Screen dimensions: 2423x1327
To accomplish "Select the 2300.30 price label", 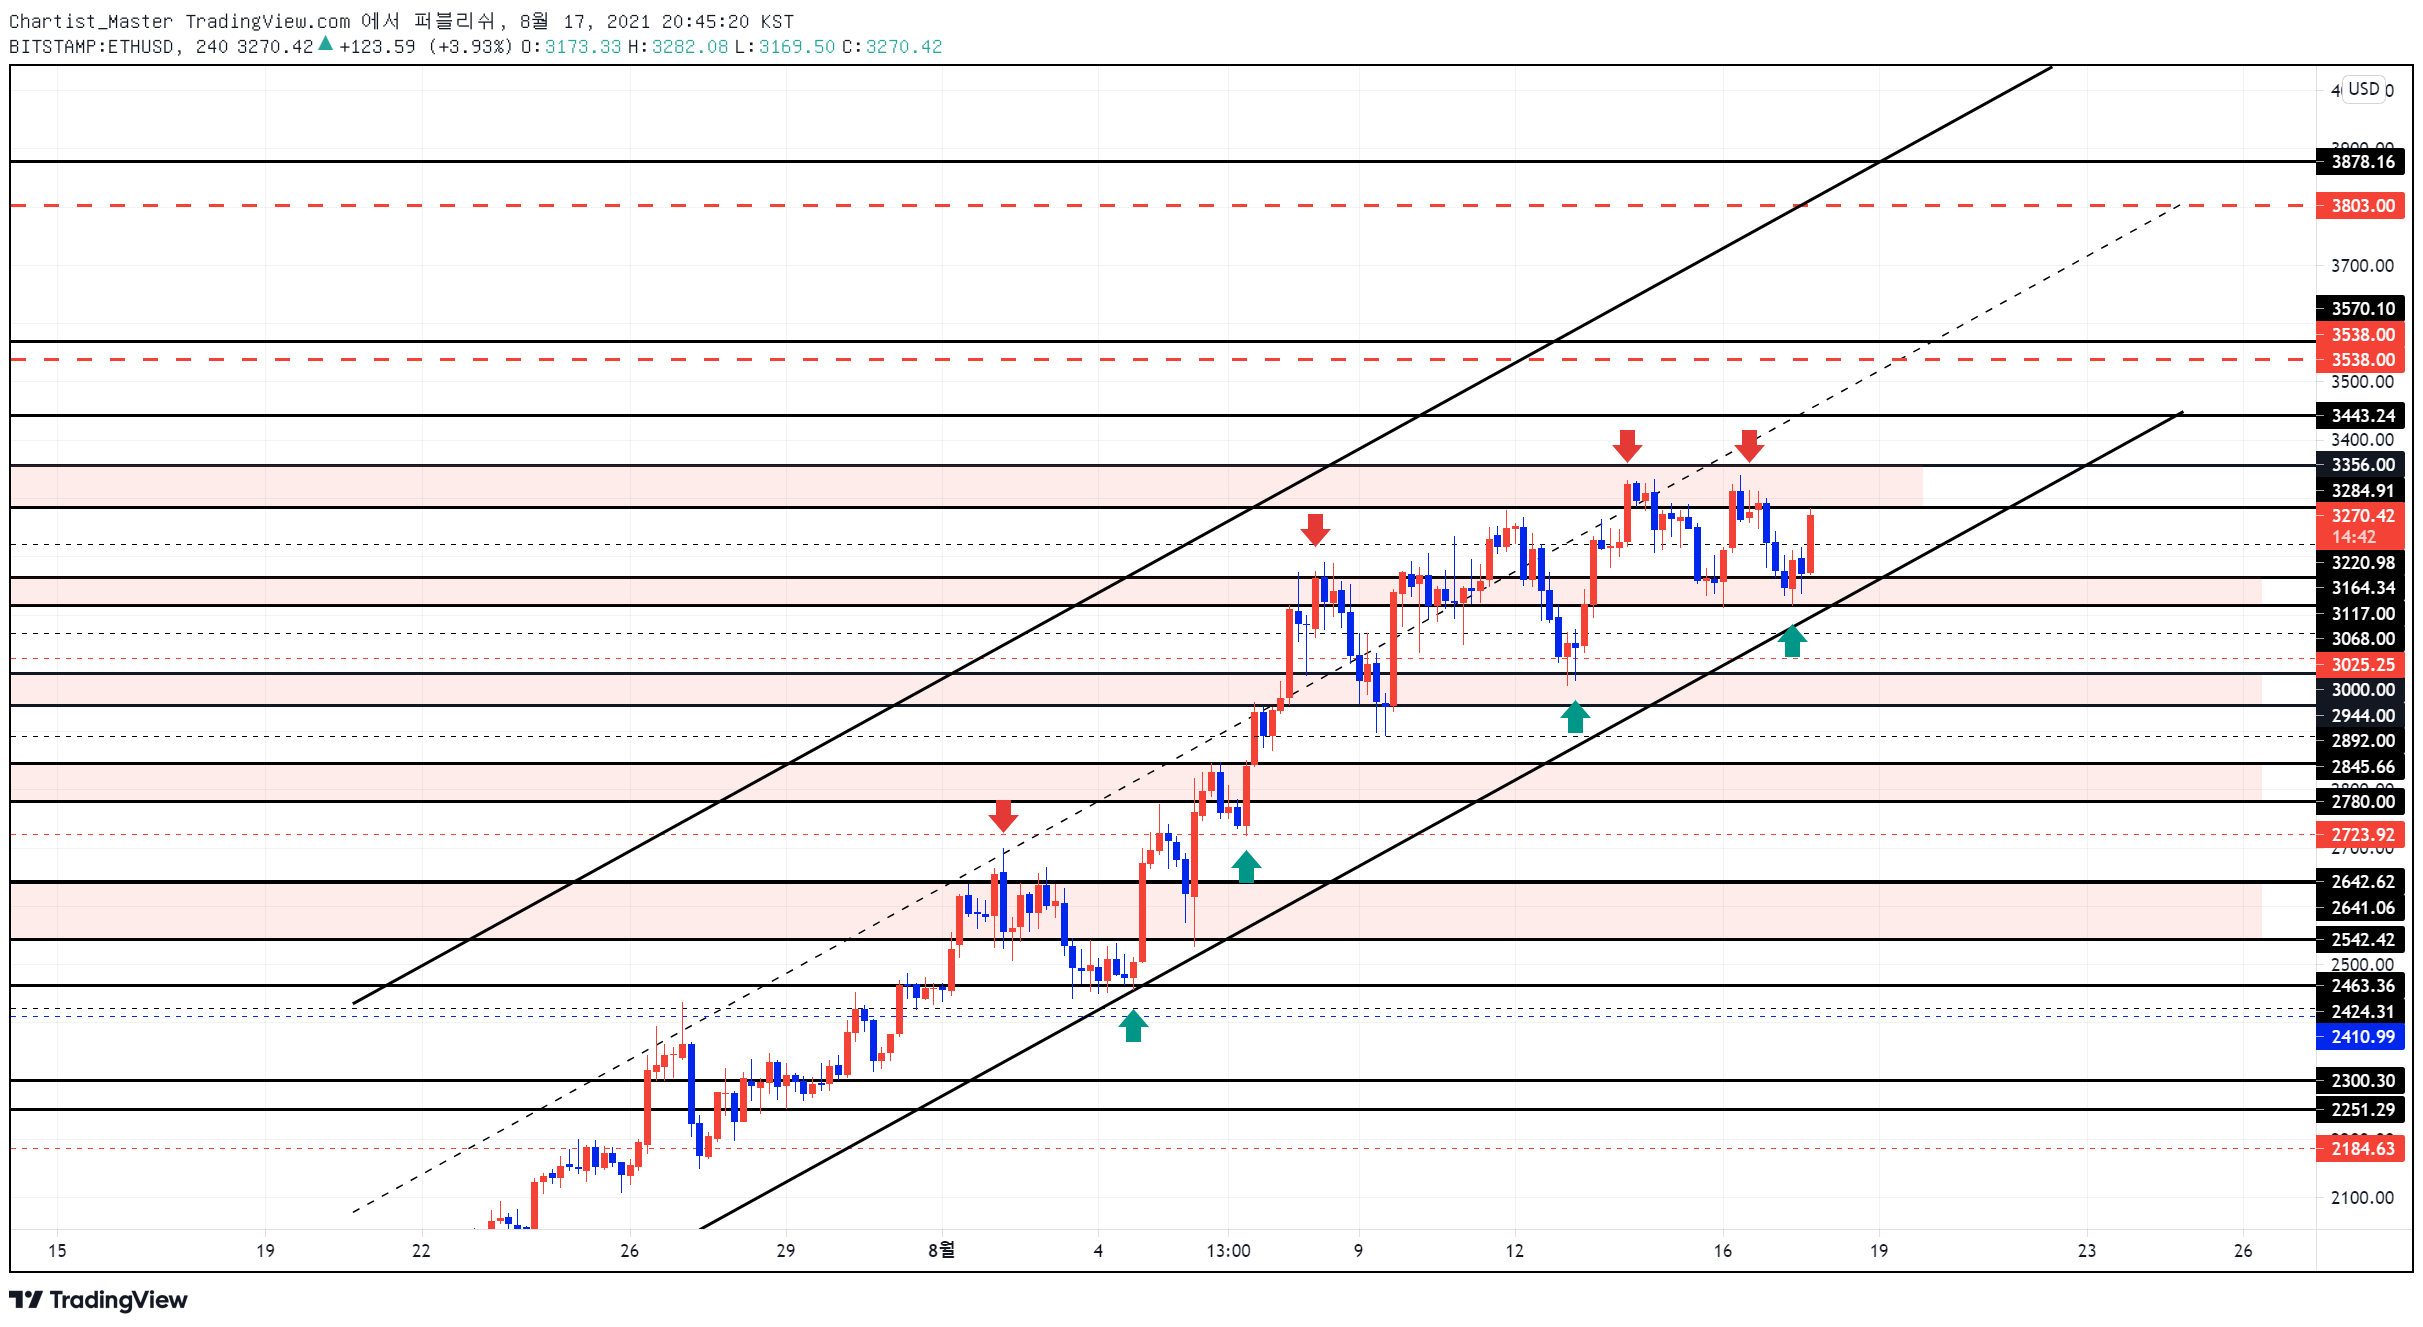I will coord(2361,1081).
